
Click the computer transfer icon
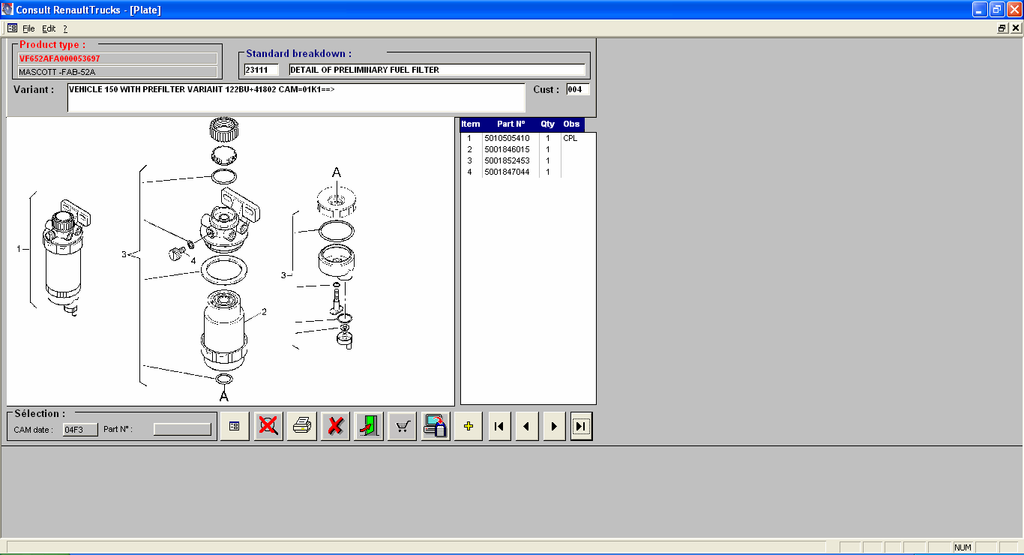(436, 426)
